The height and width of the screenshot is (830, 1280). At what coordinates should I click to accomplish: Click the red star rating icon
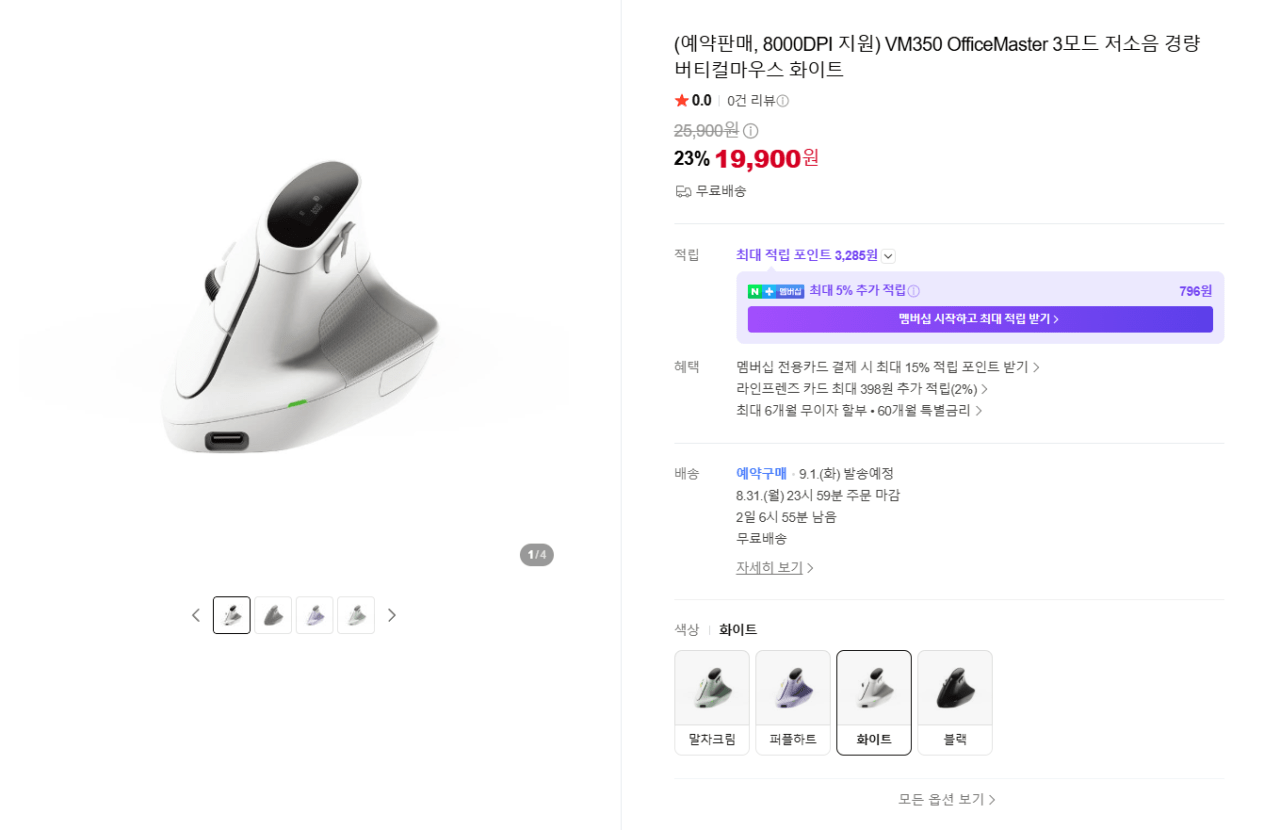[682, 100]
